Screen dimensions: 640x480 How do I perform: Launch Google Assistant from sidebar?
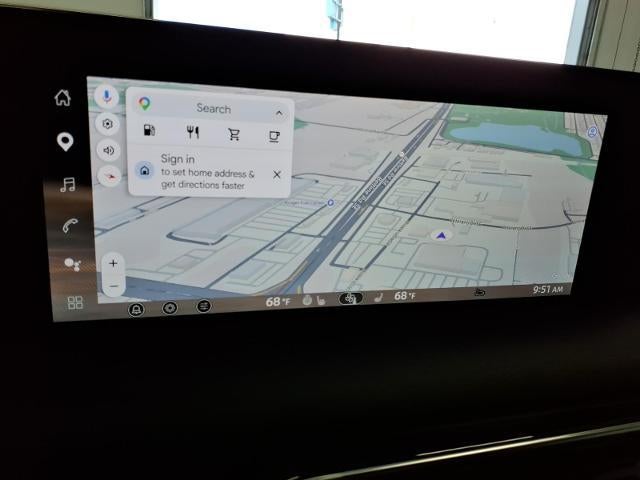pos(72,264)
